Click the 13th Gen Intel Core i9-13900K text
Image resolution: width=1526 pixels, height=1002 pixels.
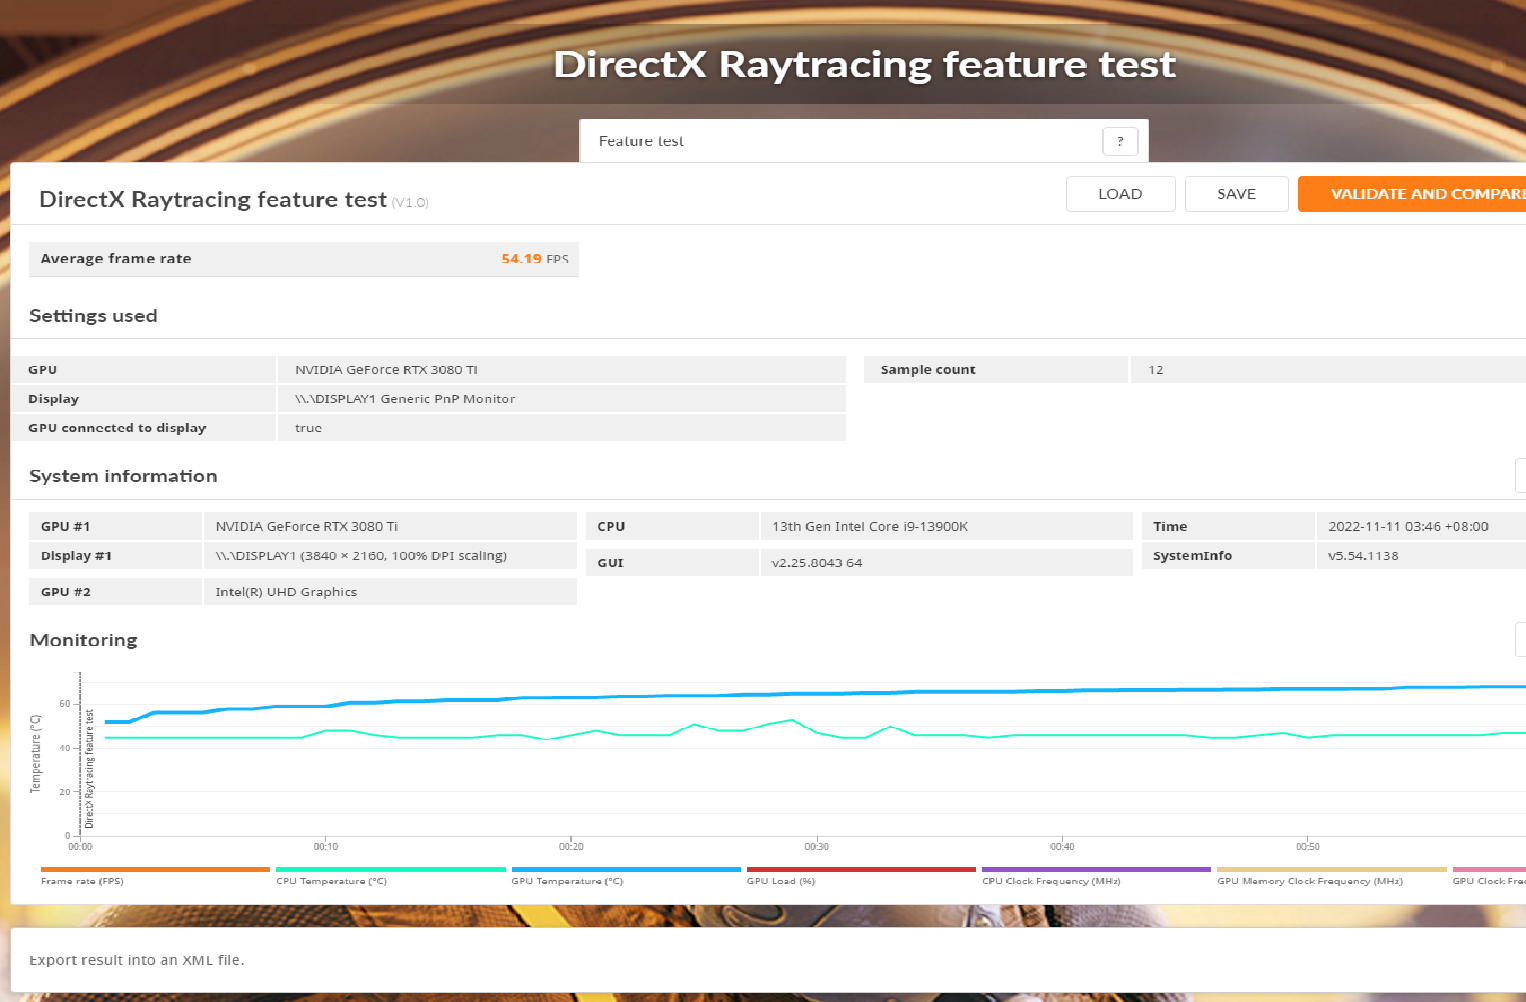point(870,527)
